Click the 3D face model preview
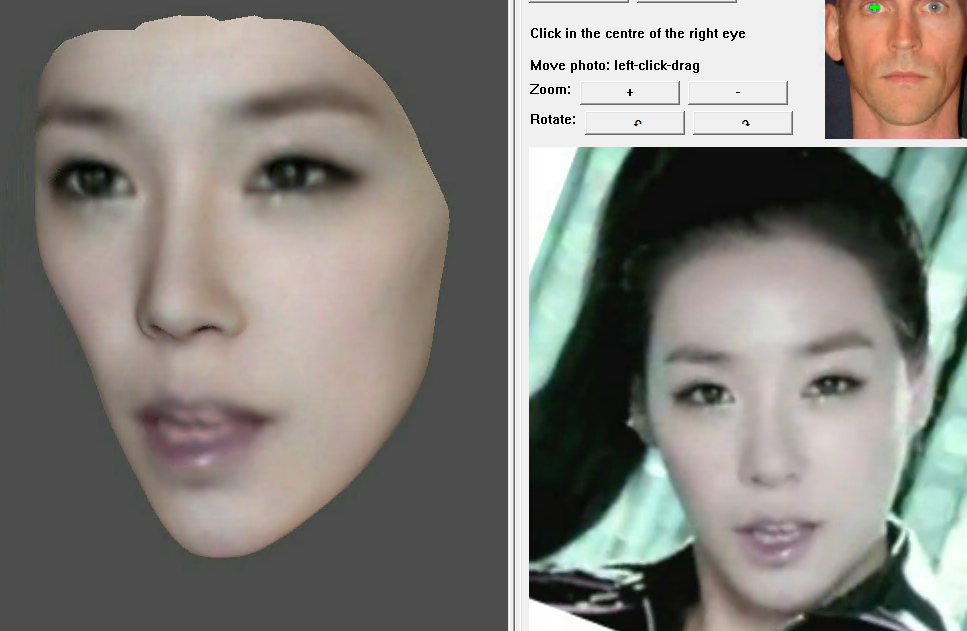The height and width of the screenshot is (631, 967). coord(242,287)
